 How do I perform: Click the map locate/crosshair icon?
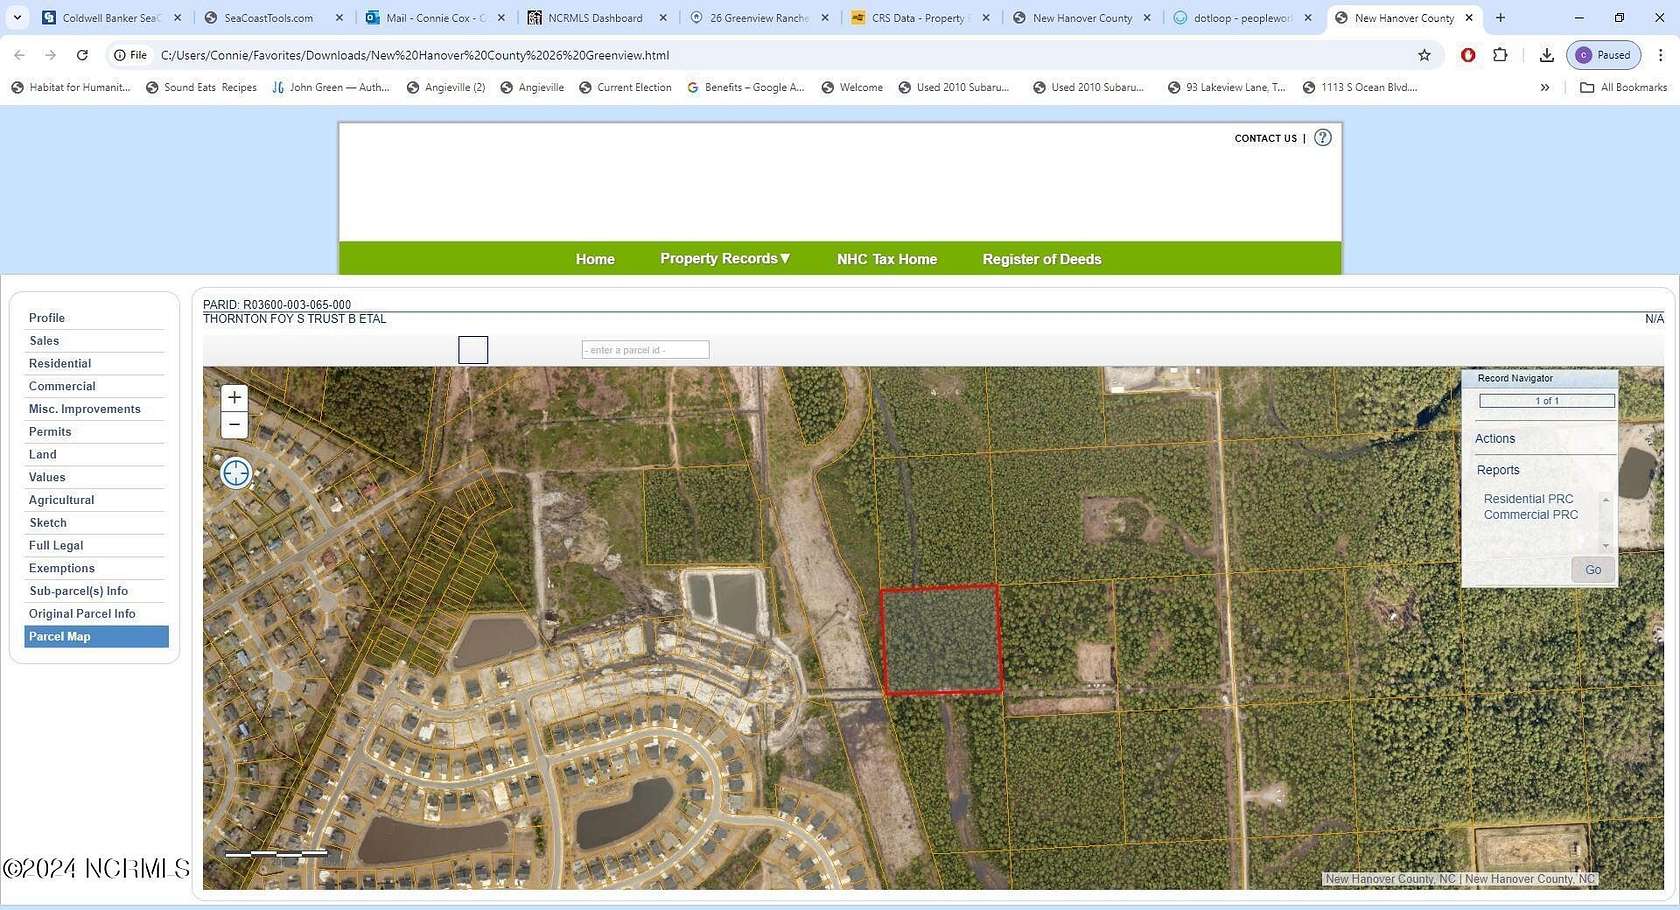pos(236,472)
